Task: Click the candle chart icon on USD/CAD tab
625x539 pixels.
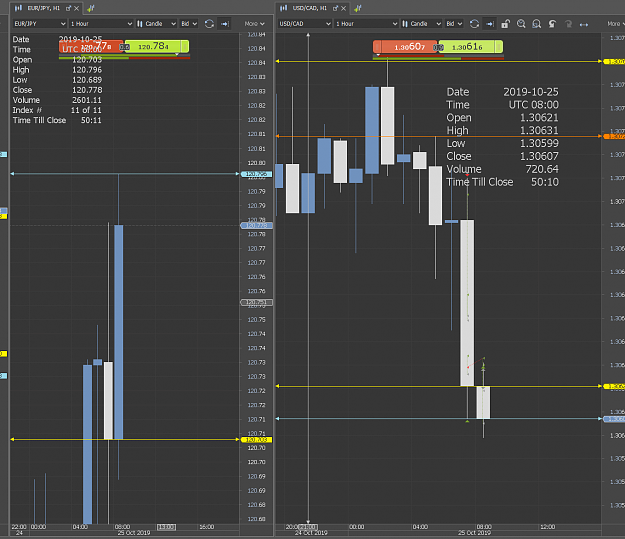Action: (x=283, y=8)
